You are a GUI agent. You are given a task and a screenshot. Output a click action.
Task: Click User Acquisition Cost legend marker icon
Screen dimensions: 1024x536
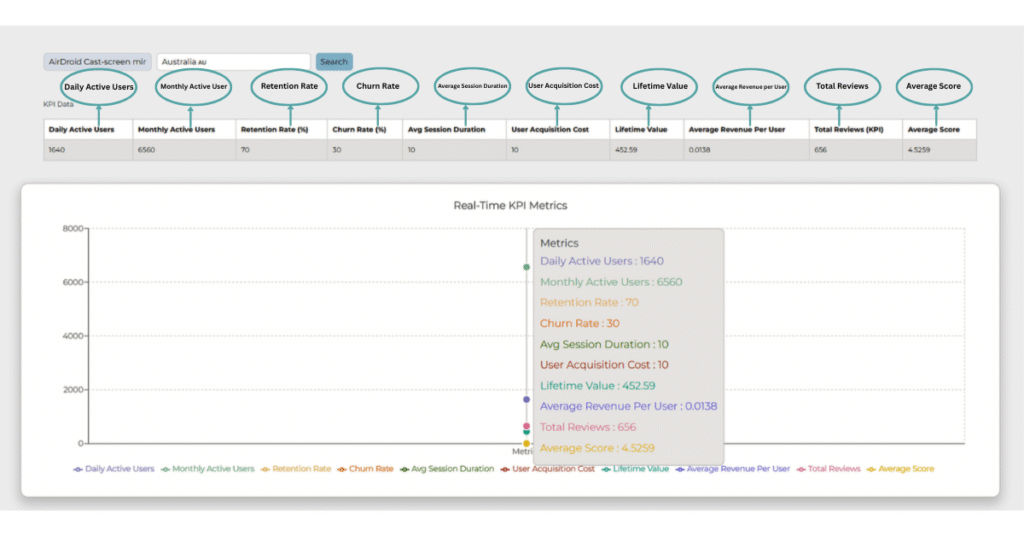coord(505,468)
